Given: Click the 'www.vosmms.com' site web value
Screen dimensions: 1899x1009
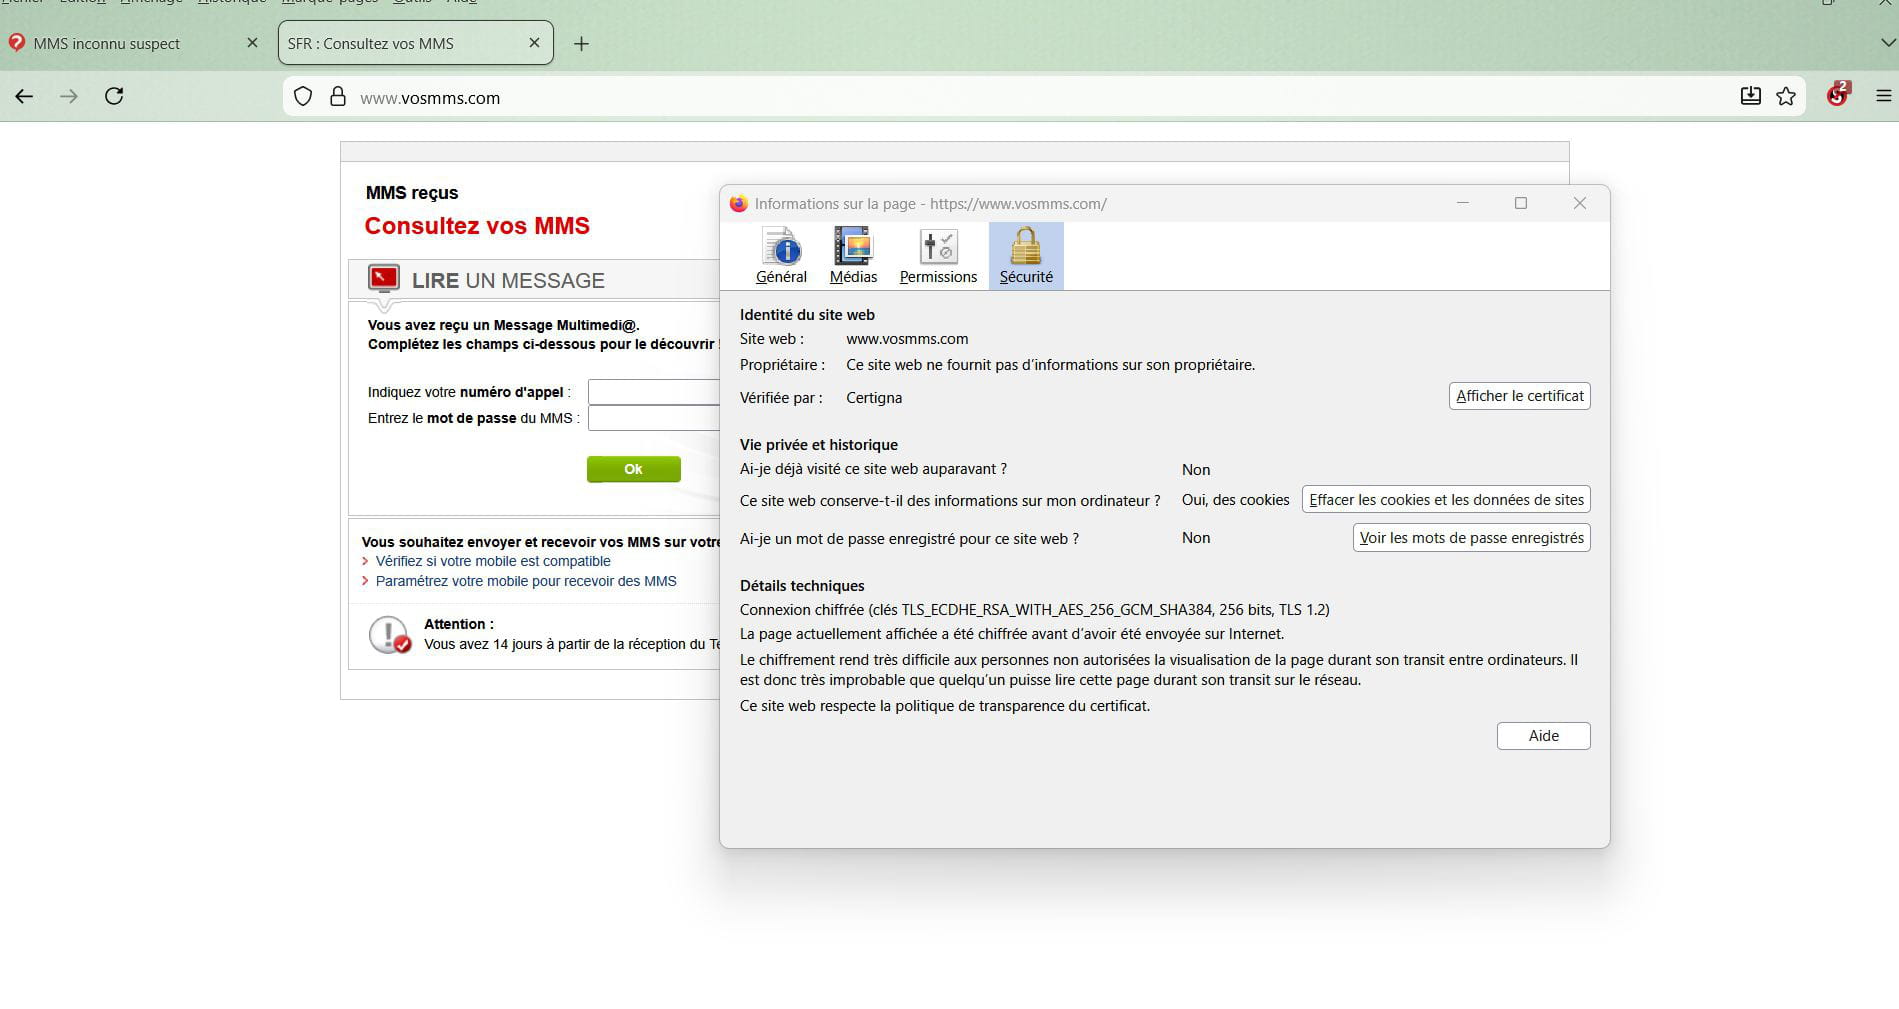Looking at the screenshot, I should click(x=907, y=339).
